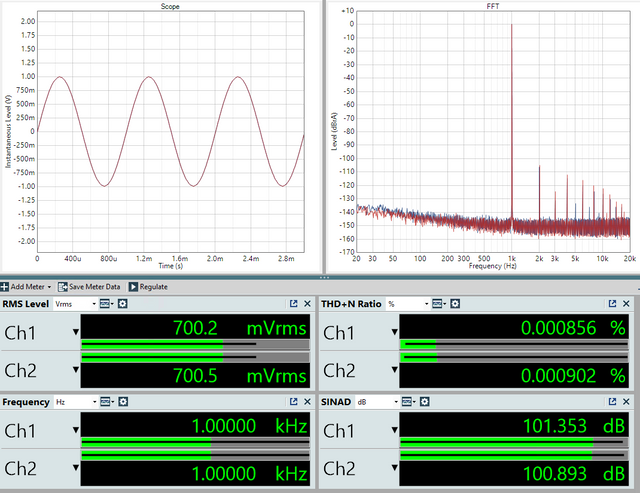Open RMS Level display mode icon
This screenshot has width=640, height=493.
106,304
